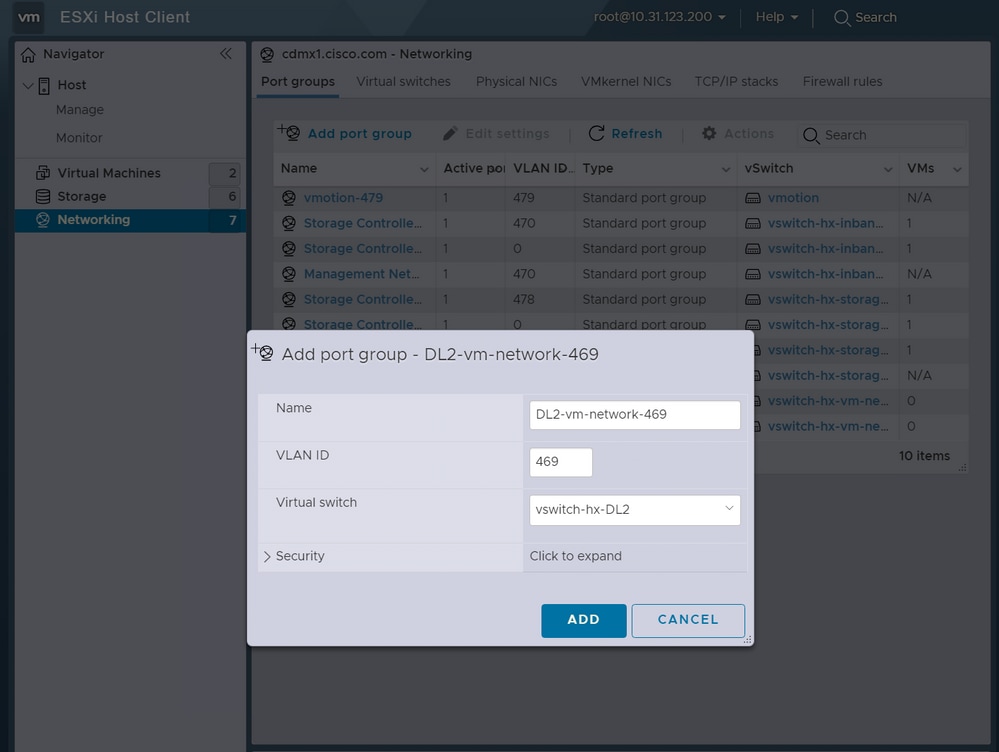999x752 pixels.
Task: Collapse the Host tree node
Action: click(x=27, y=85)
